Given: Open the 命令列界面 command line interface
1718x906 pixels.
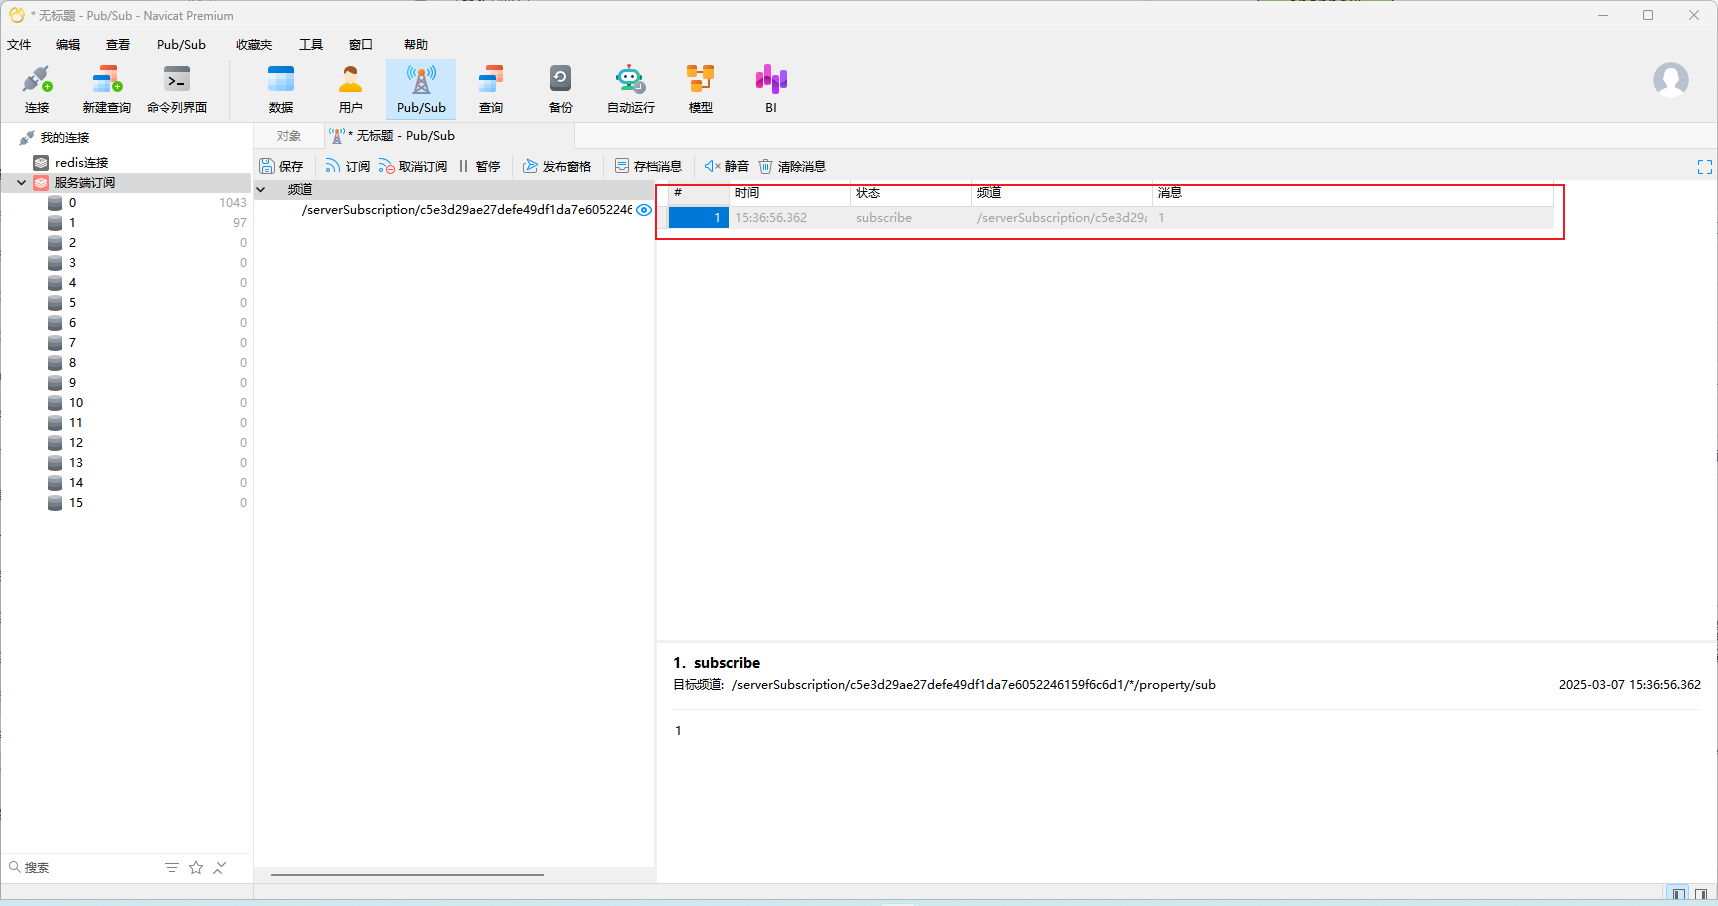Looking at the screenshot, I should point(177,89).
